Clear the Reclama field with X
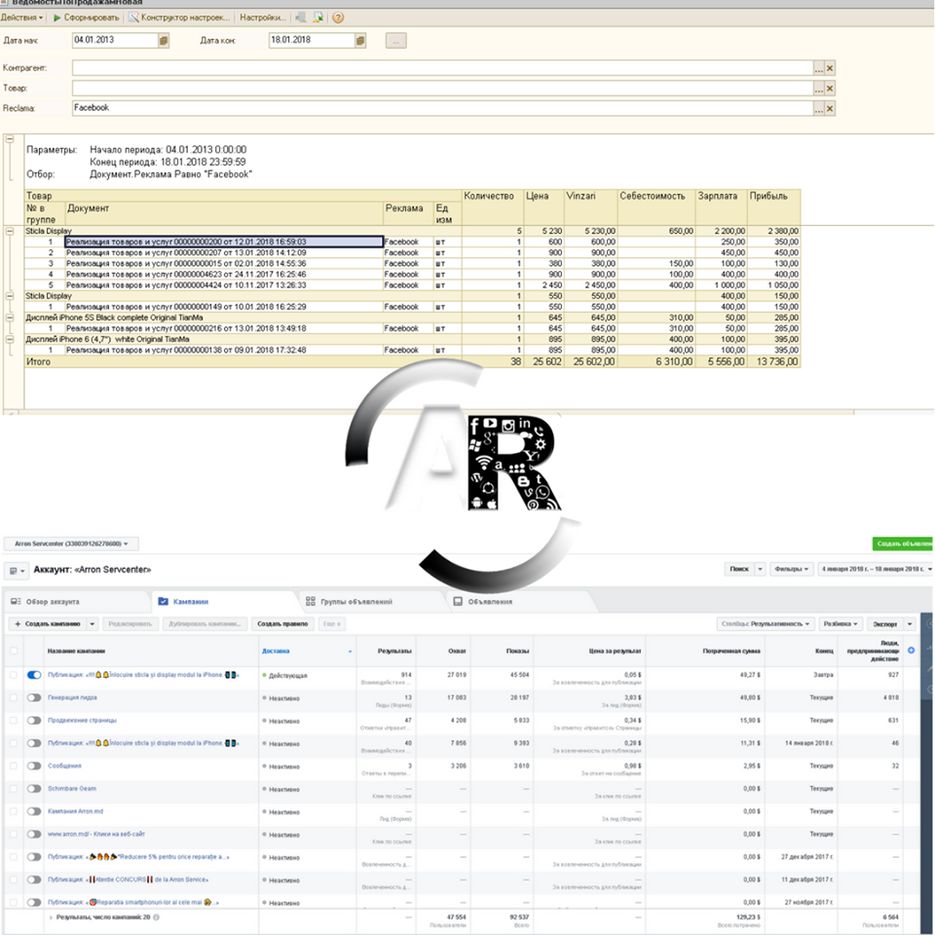935x935 pixels. pos(829,109)
